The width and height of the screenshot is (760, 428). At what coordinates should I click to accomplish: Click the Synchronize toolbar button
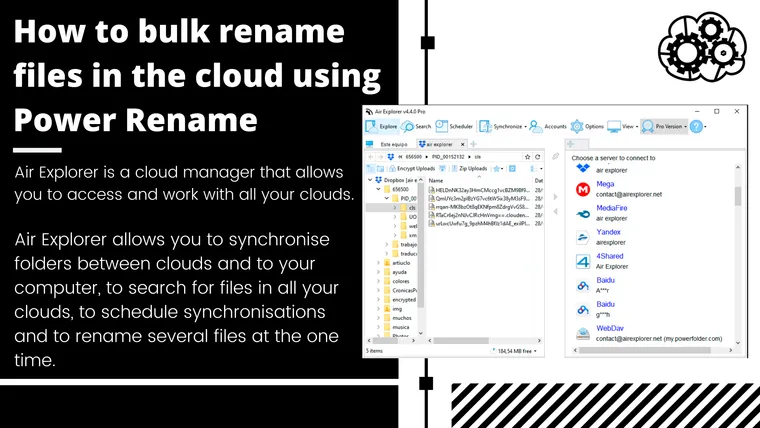click(x=503, y=127)
